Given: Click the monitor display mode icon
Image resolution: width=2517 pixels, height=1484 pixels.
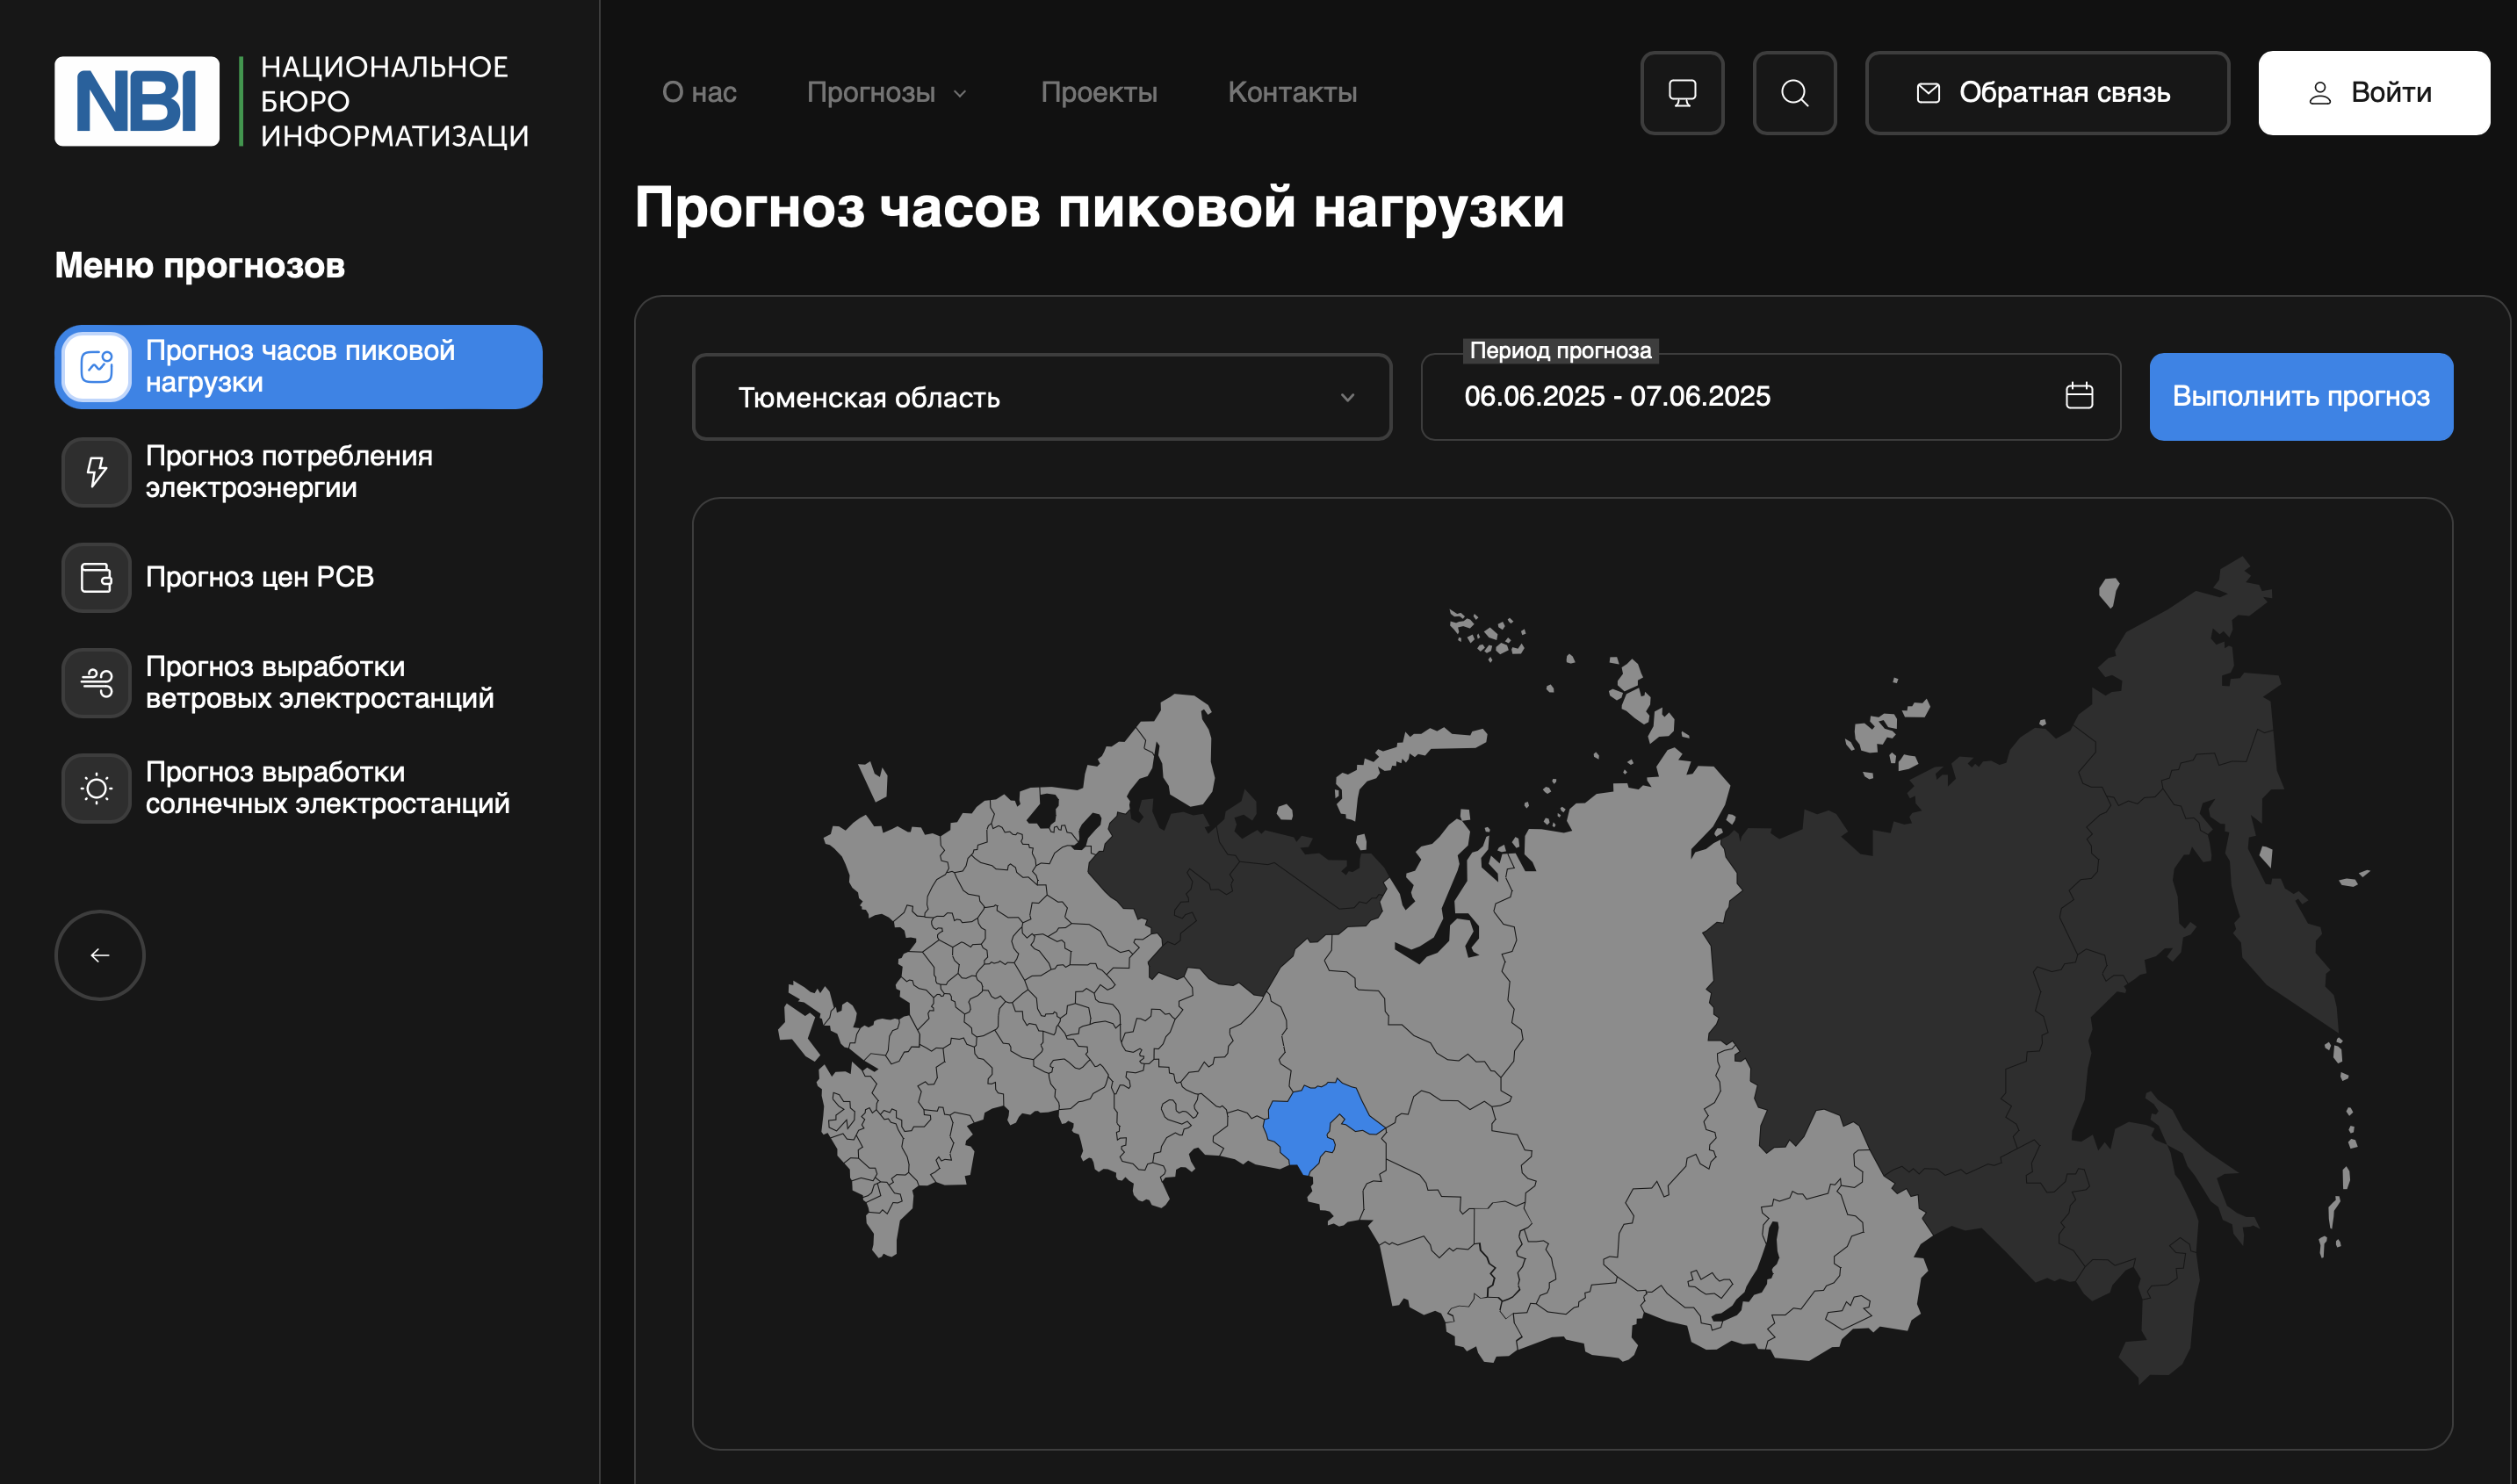Looking at the screenshot, I should coord(1682,93).
